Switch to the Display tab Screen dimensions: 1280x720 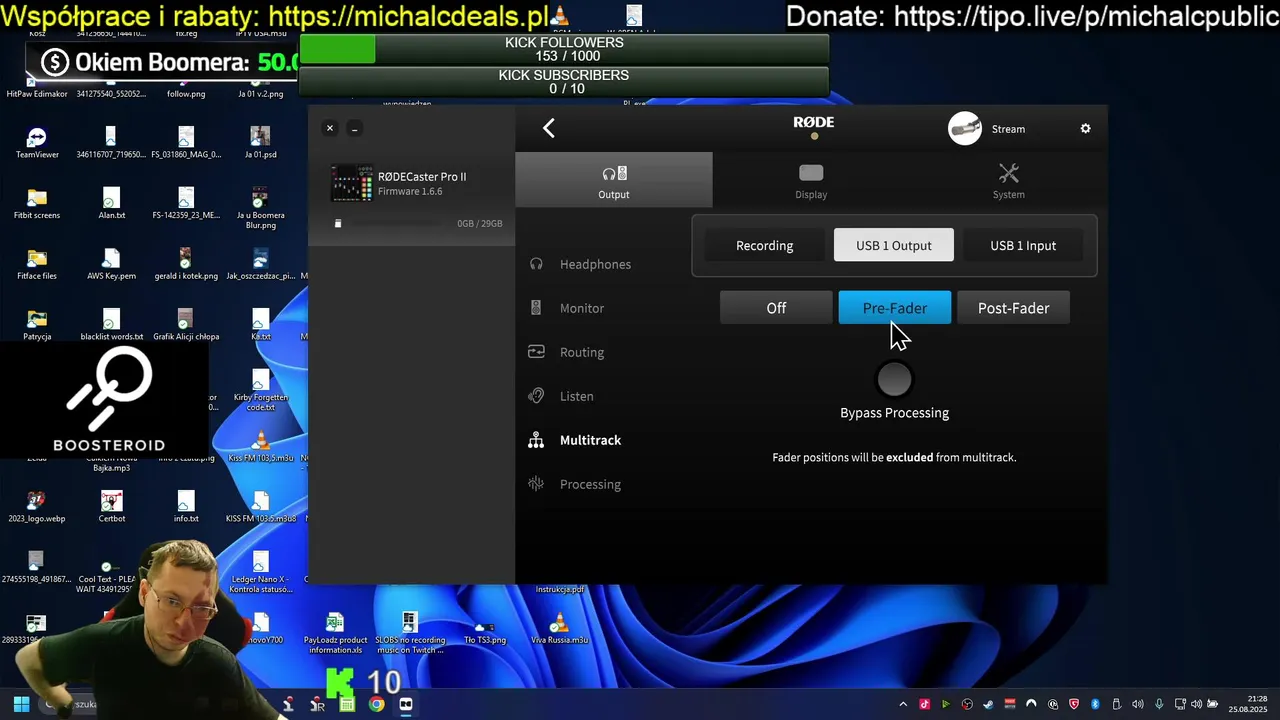click(x=811, y=181)
